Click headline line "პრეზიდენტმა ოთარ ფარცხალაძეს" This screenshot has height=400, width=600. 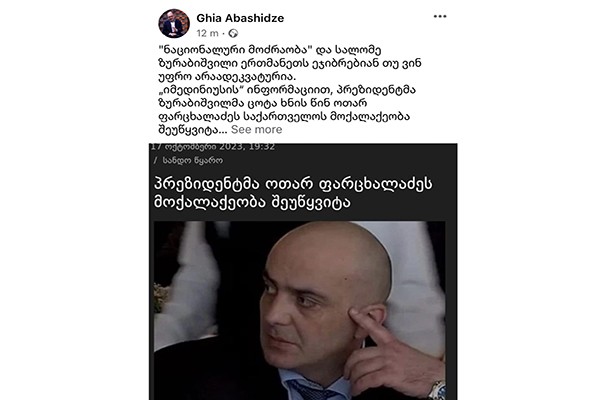point(293,184)
